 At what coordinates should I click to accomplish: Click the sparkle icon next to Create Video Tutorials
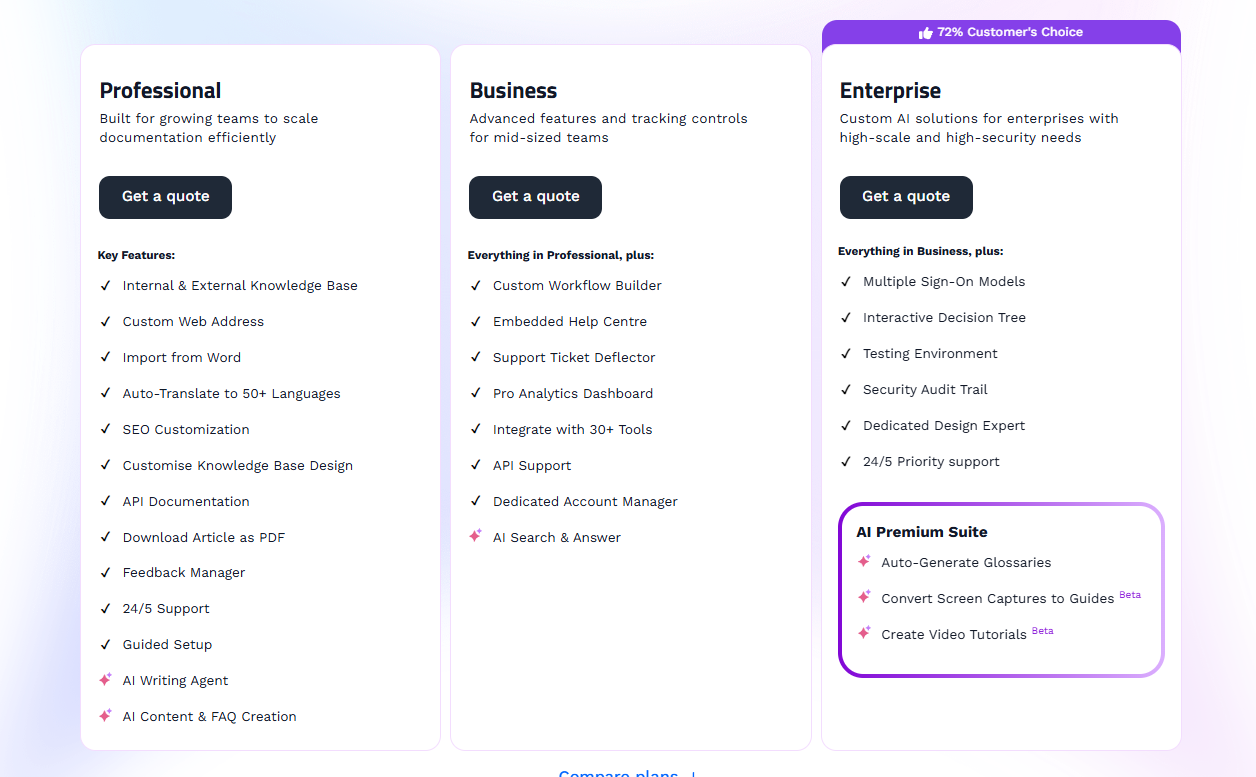[864, 633]
